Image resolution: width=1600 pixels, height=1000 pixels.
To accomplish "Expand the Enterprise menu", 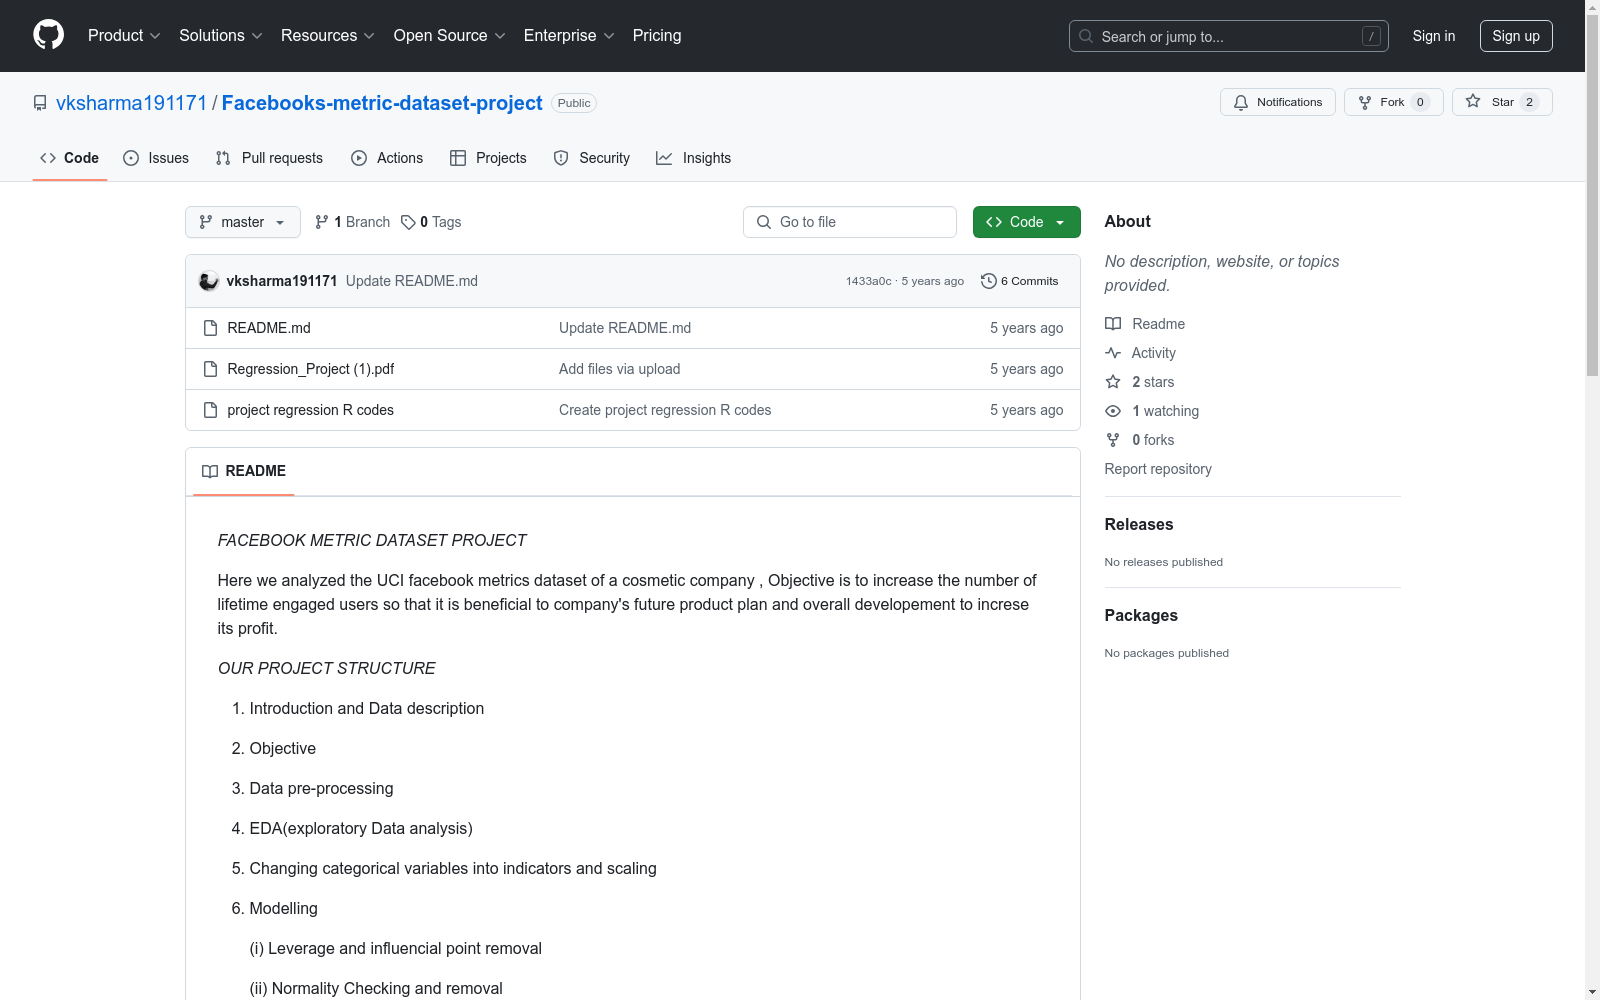I will (569, 36).
